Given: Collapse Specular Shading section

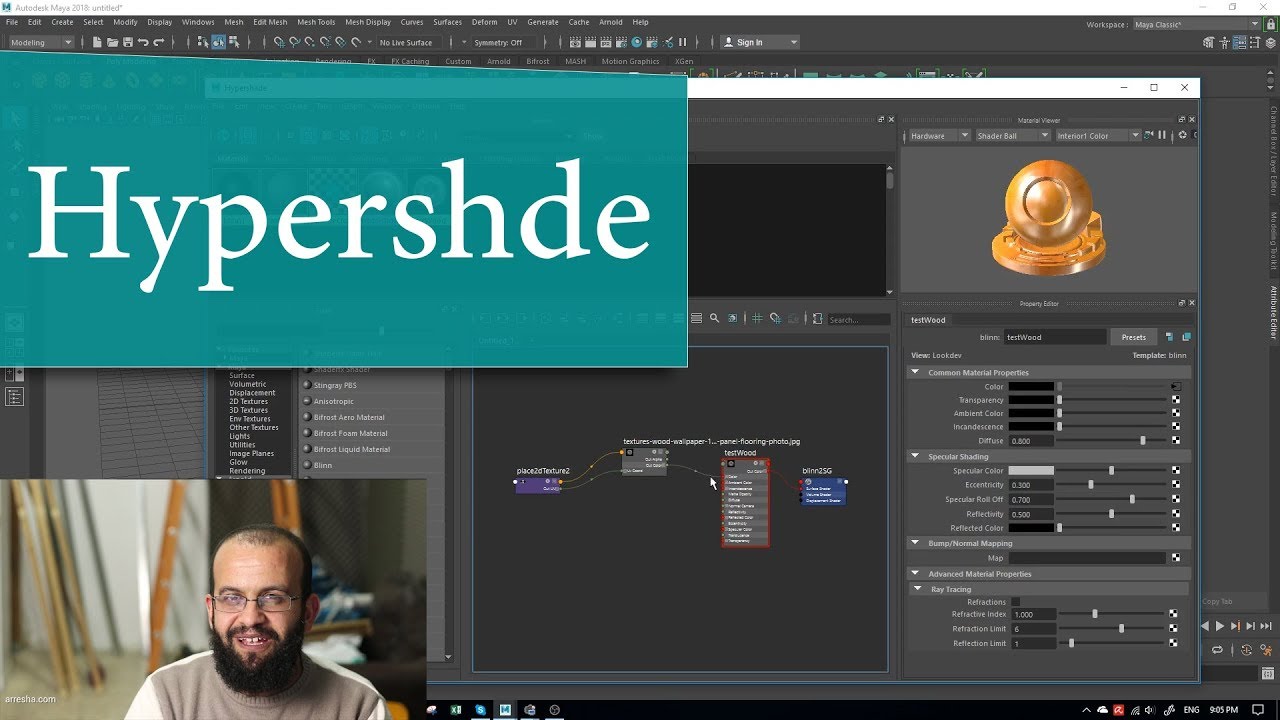Looking at the screenshot, I should point(915,456).
